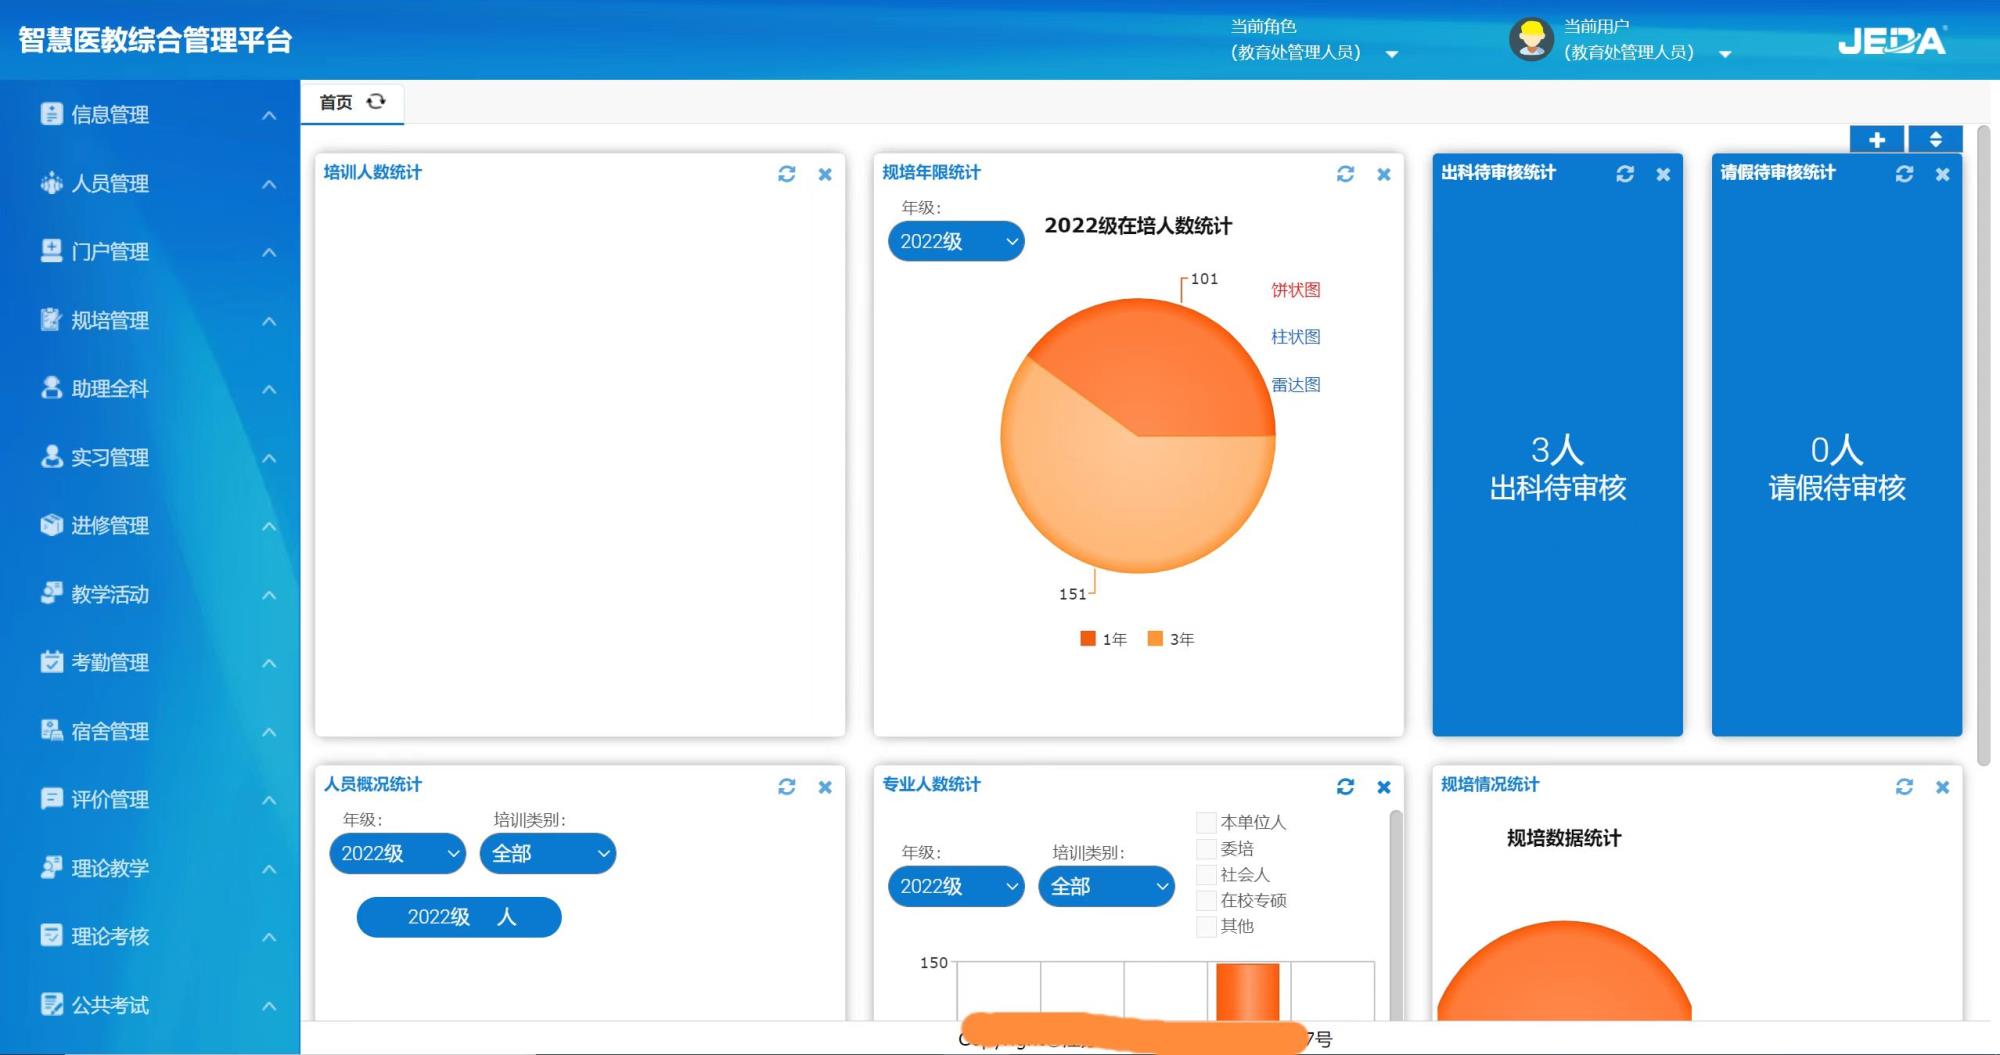
Task: Close the 规培年限统计 panel
Action: [1384, 174]
